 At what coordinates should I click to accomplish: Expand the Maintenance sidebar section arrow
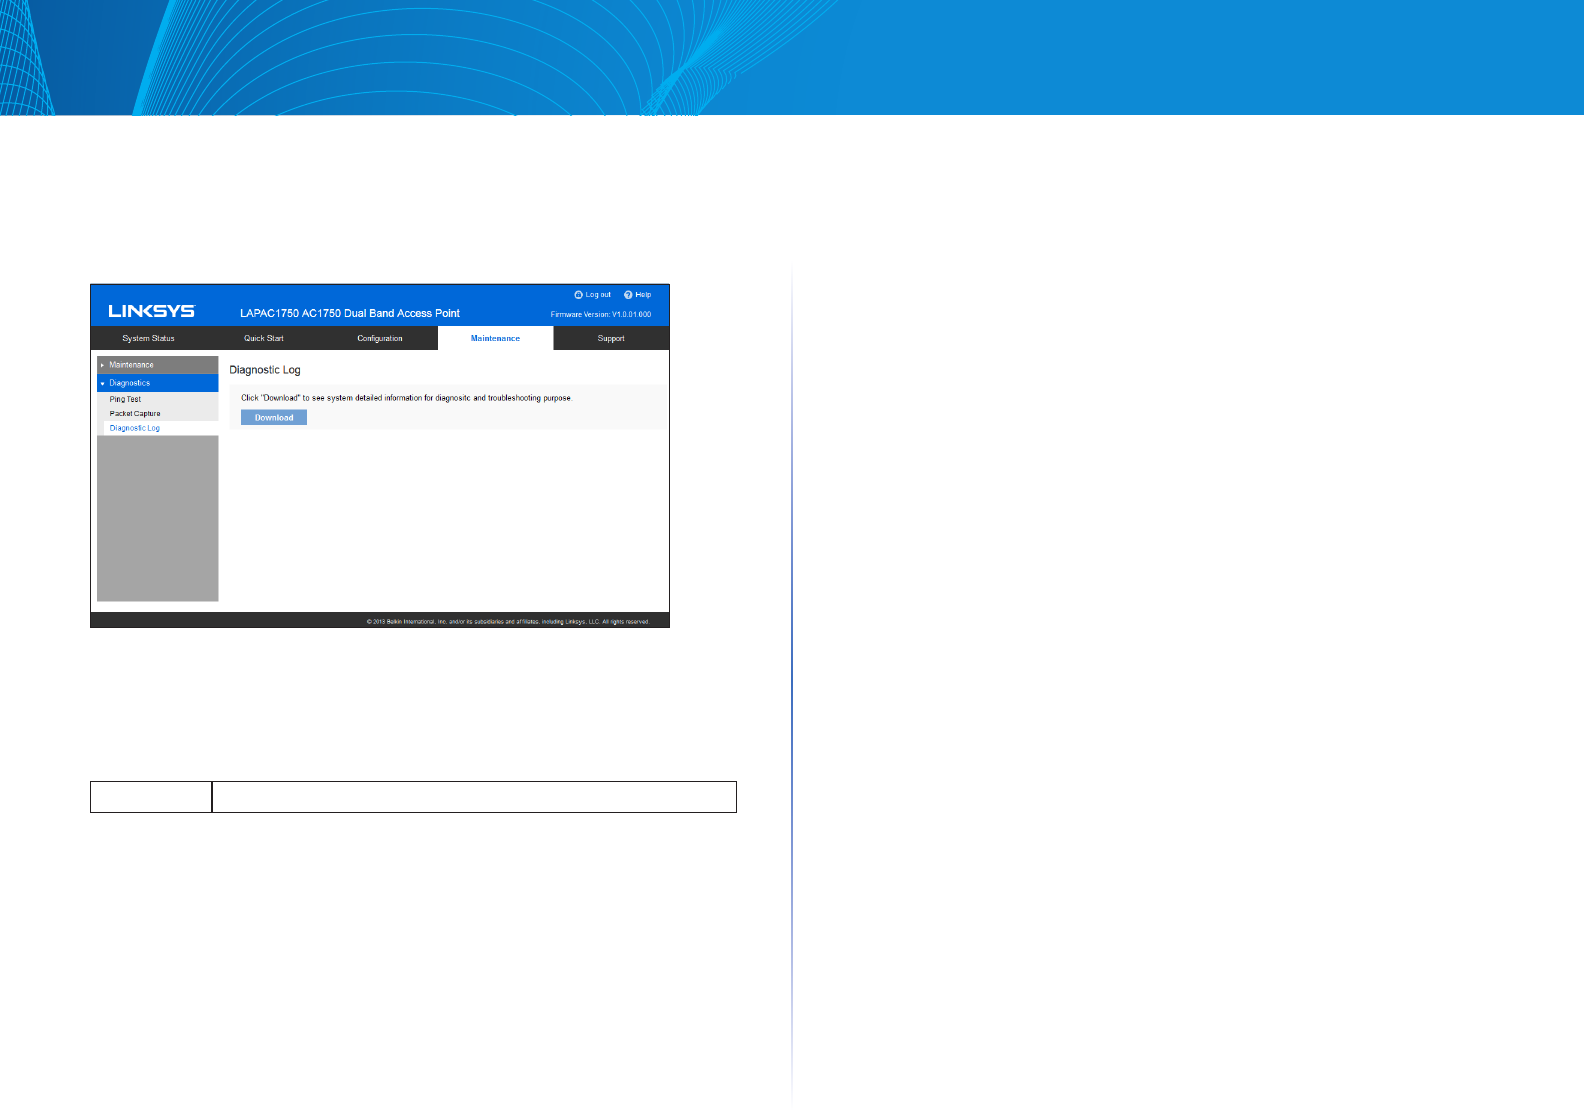(x=102, y=365)
